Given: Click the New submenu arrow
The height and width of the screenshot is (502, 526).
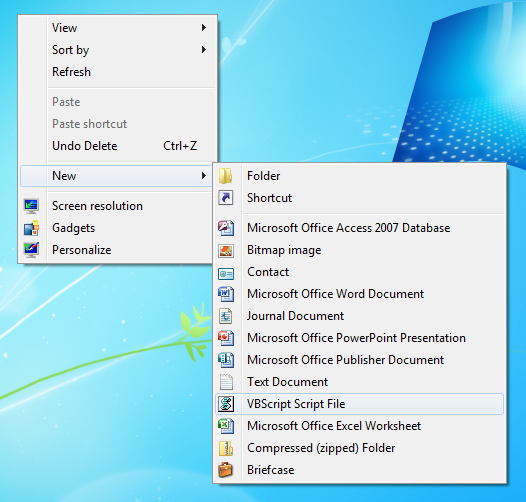Looking at the screenshot, I should tap(204, 175).
